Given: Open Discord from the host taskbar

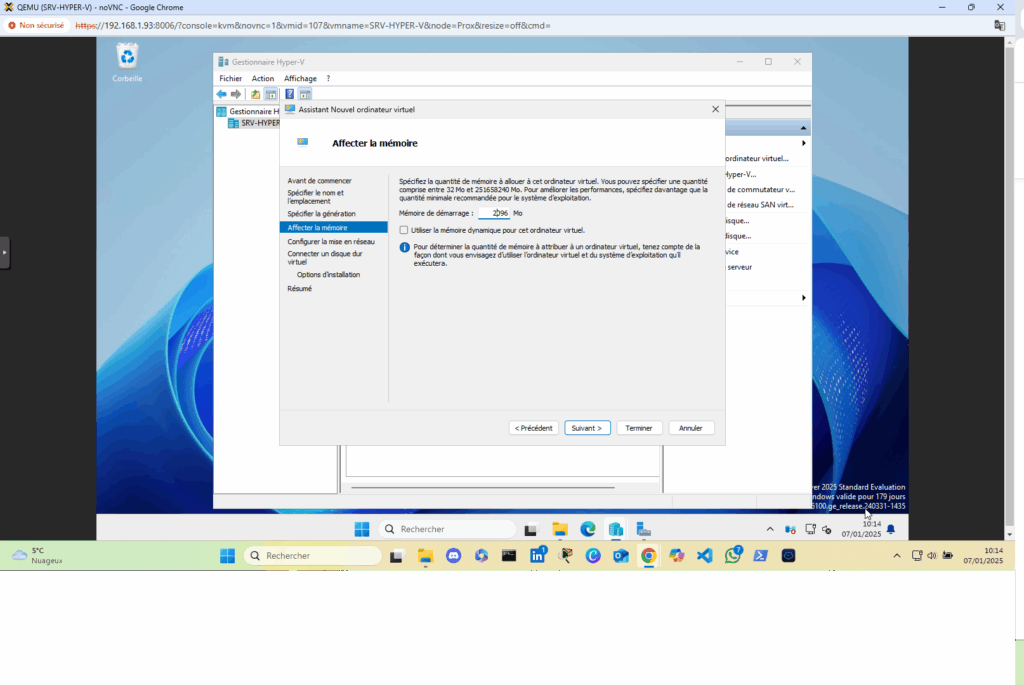Looking at the screenshot, I should (453, 556).
